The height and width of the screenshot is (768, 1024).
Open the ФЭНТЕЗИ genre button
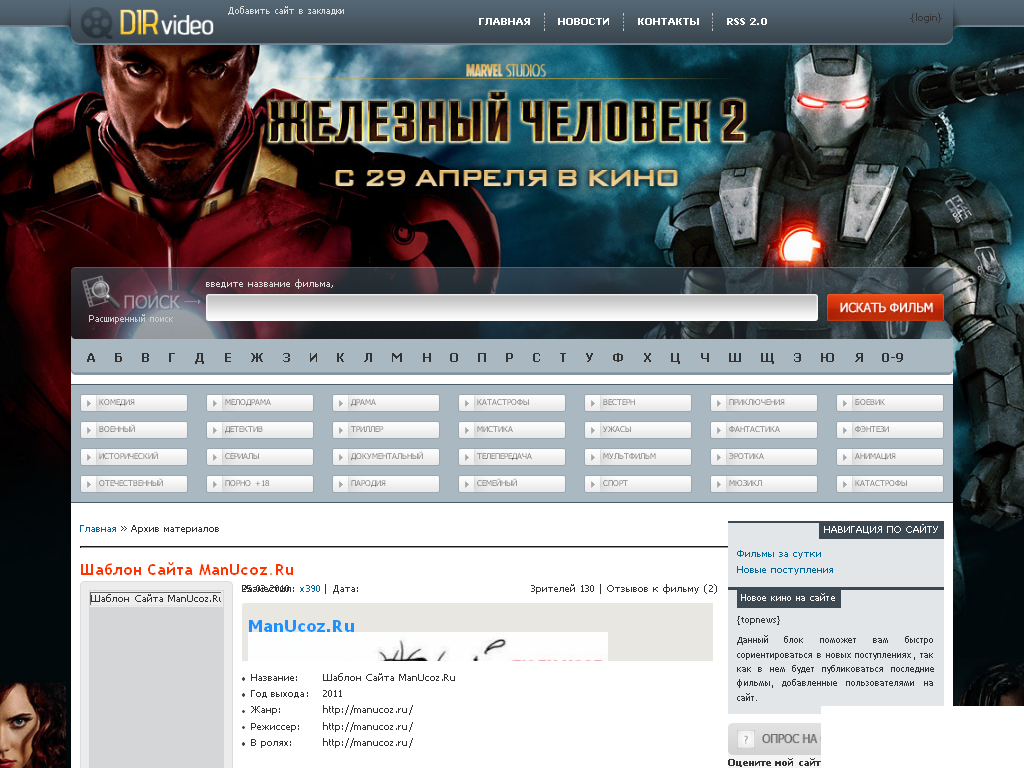(890, 430)
